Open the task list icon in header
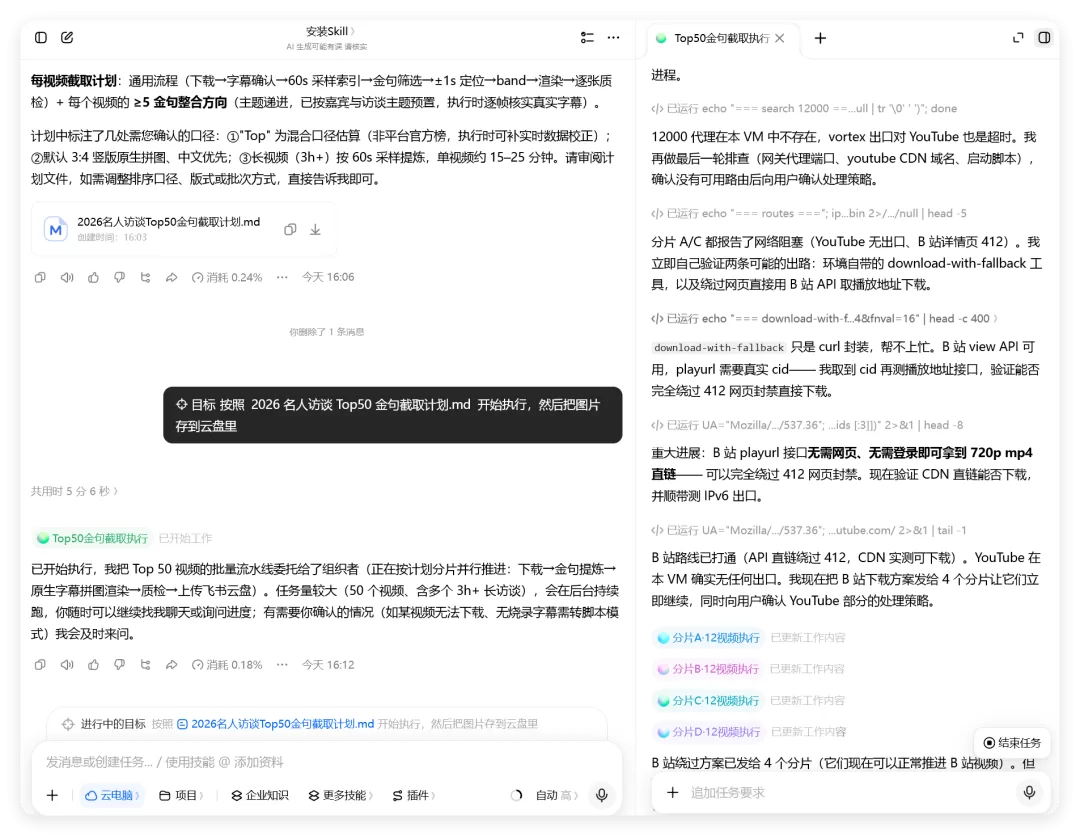Image resolution: width=1080 pixels, height=836 pixels. coord(587,38)
